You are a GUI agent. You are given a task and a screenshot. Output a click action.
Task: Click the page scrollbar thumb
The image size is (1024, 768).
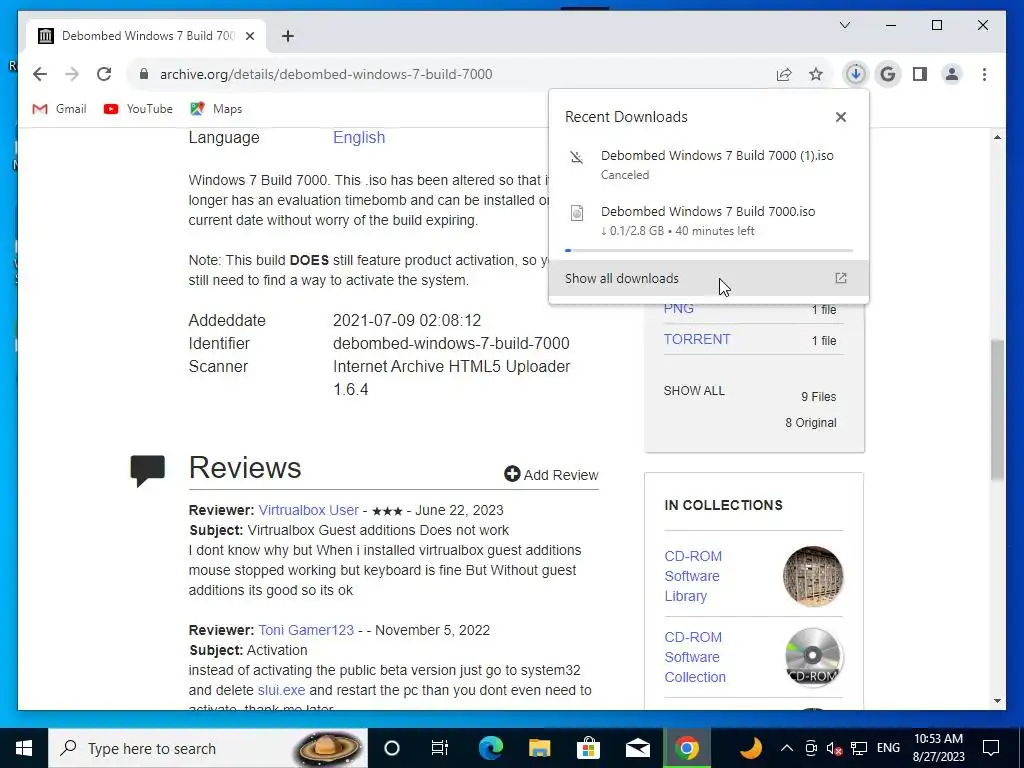(x=997, y=410)
